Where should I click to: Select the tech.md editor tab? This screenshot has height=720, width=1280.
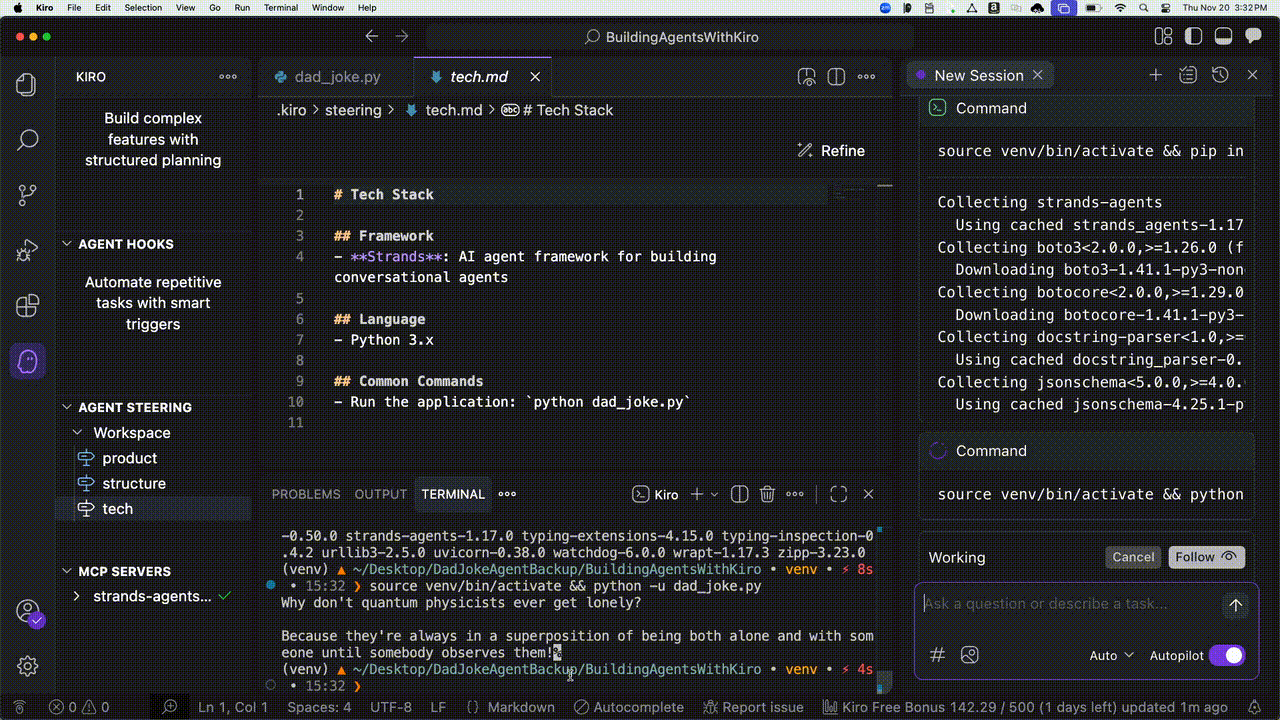point(479,77)
